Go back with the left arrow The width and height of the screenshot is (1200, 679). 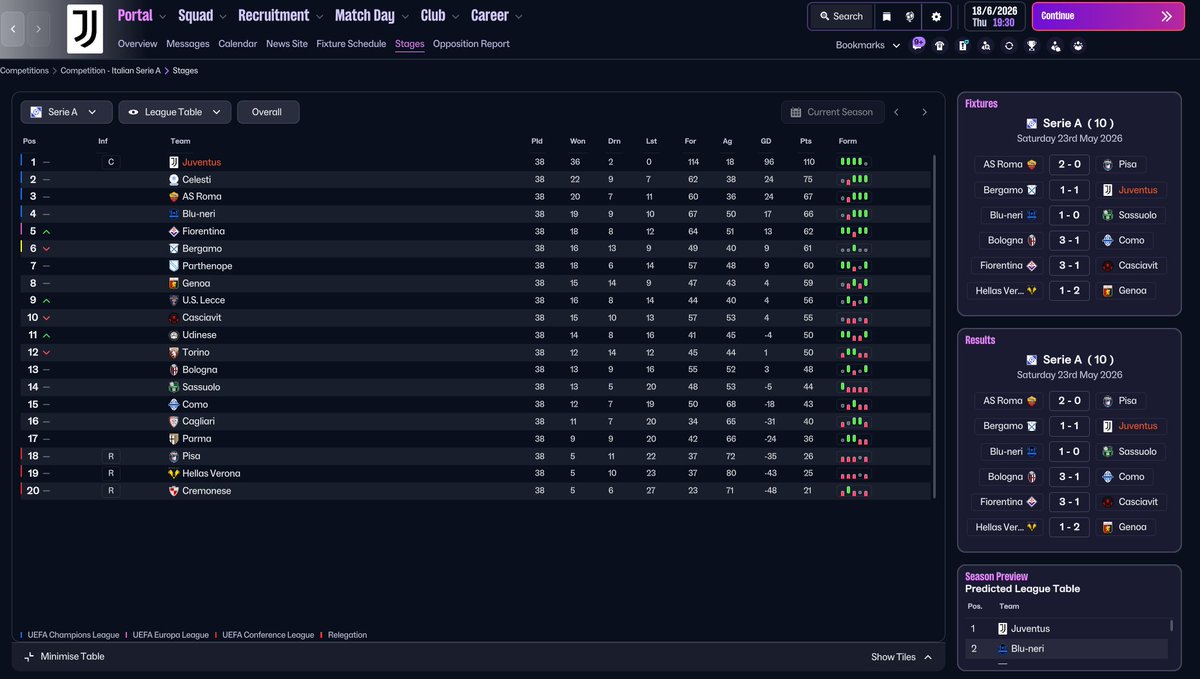point(13,29)
